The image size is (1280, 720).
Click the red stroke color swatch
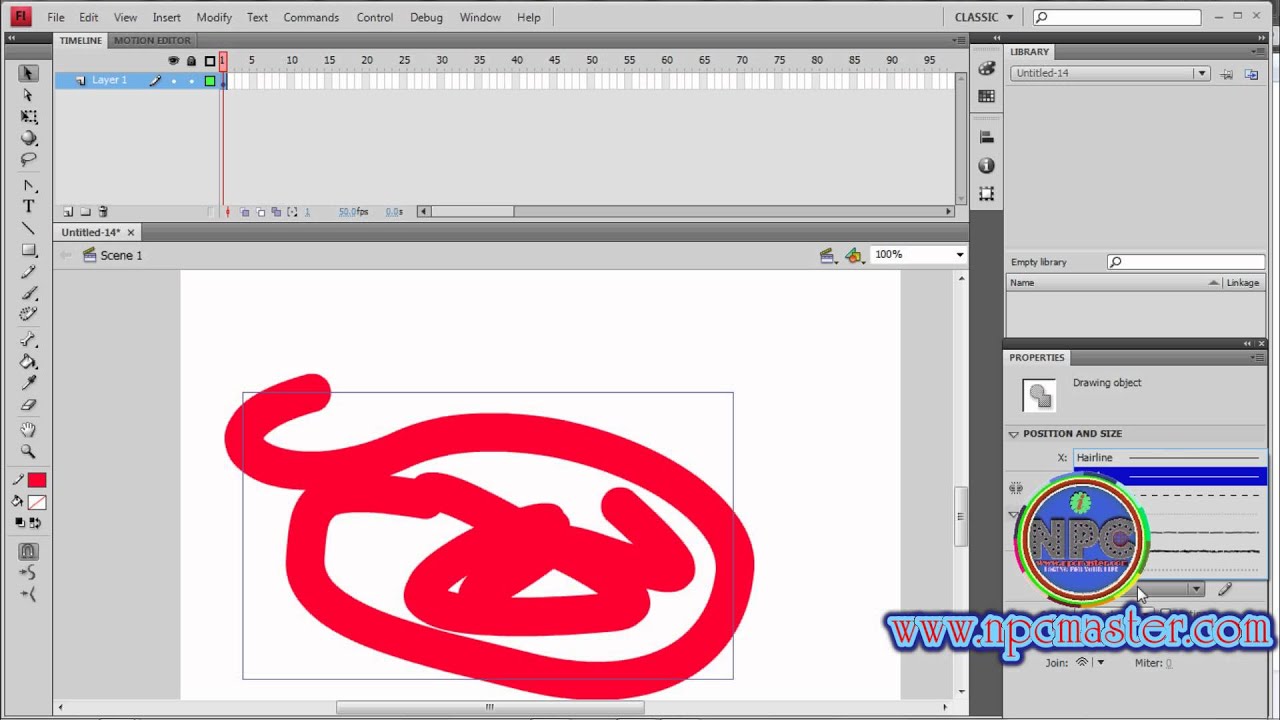[x=37, y=481]
